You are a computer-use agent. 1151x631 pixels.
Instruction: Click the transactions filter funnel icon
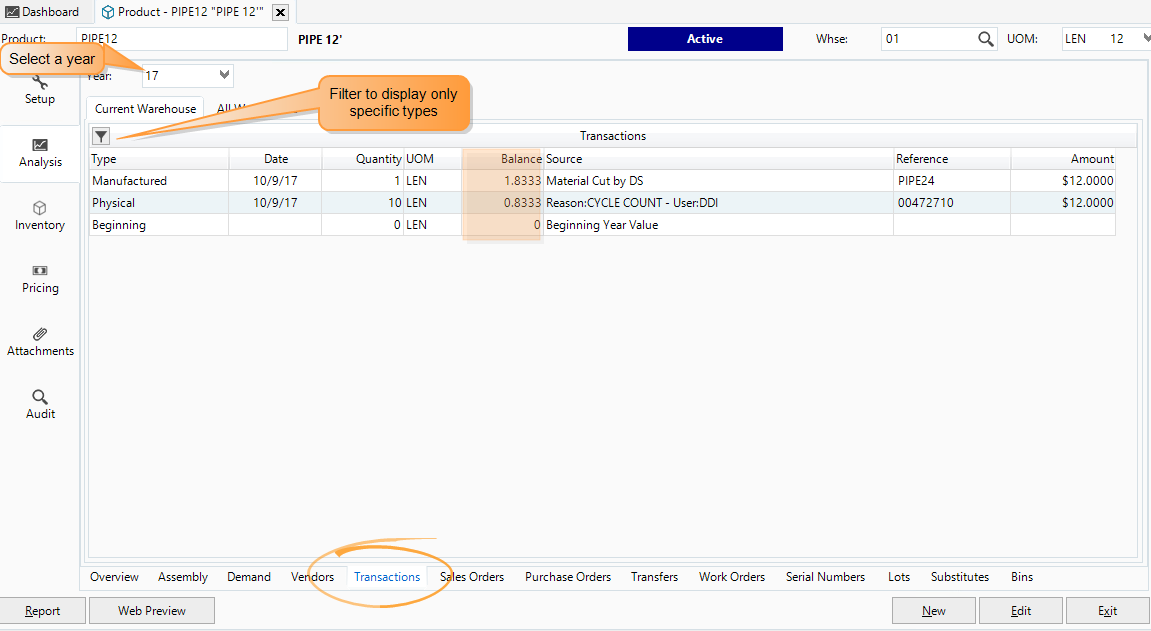100,135
